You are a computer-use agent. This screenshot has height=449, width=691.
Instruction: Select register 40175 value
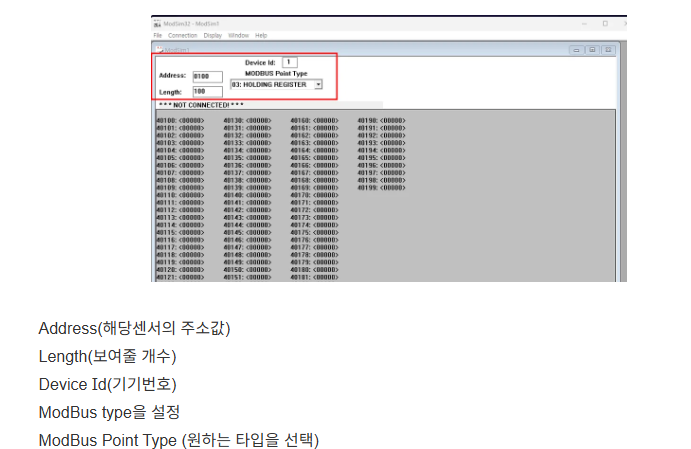click(326, 232)
